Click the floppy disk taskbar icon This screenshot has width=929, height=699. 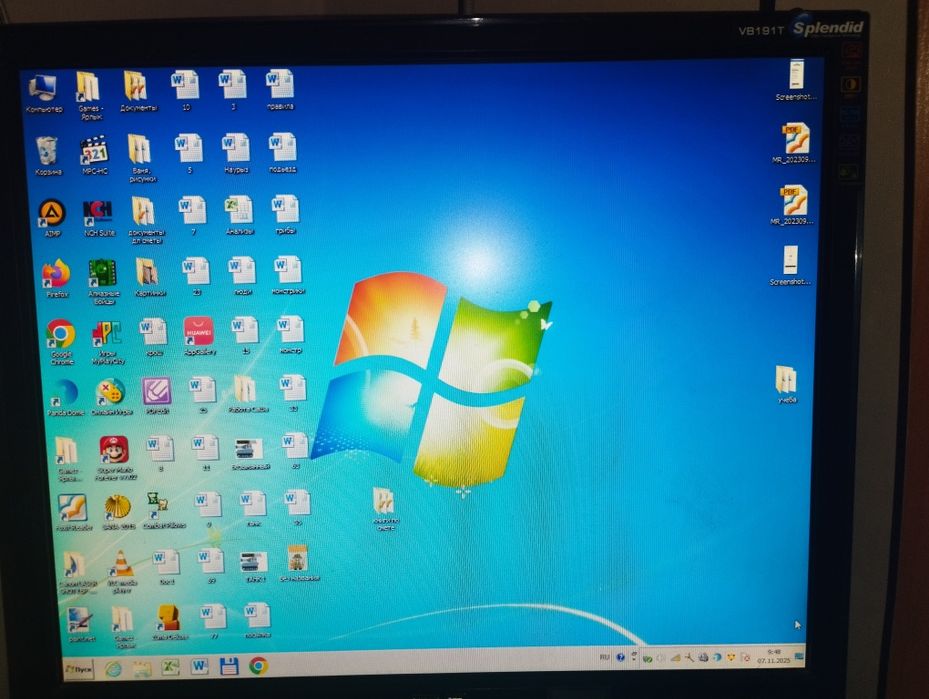tap(229, 666)
